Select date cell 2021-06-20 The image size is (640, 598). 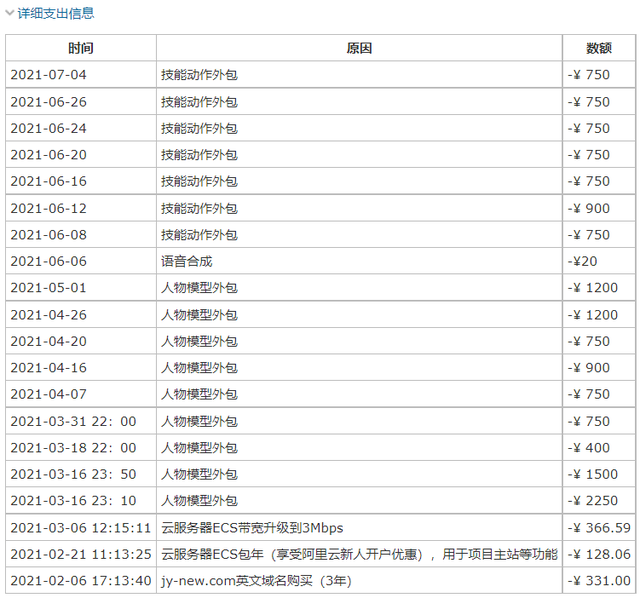pos(81,155)
